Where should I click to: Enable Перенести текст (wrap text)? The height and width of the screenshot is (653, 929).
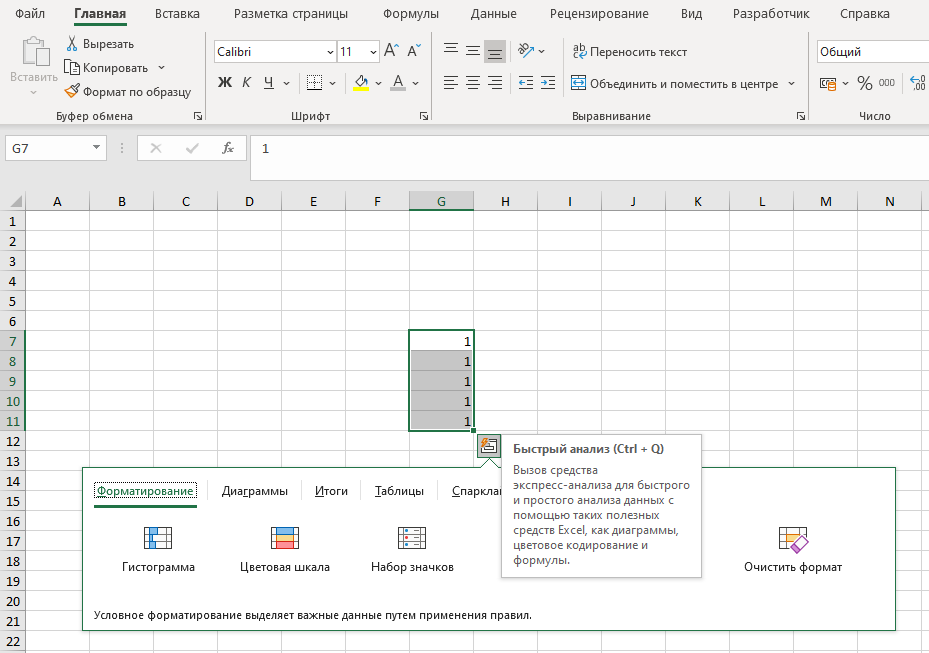click(636, 51)
